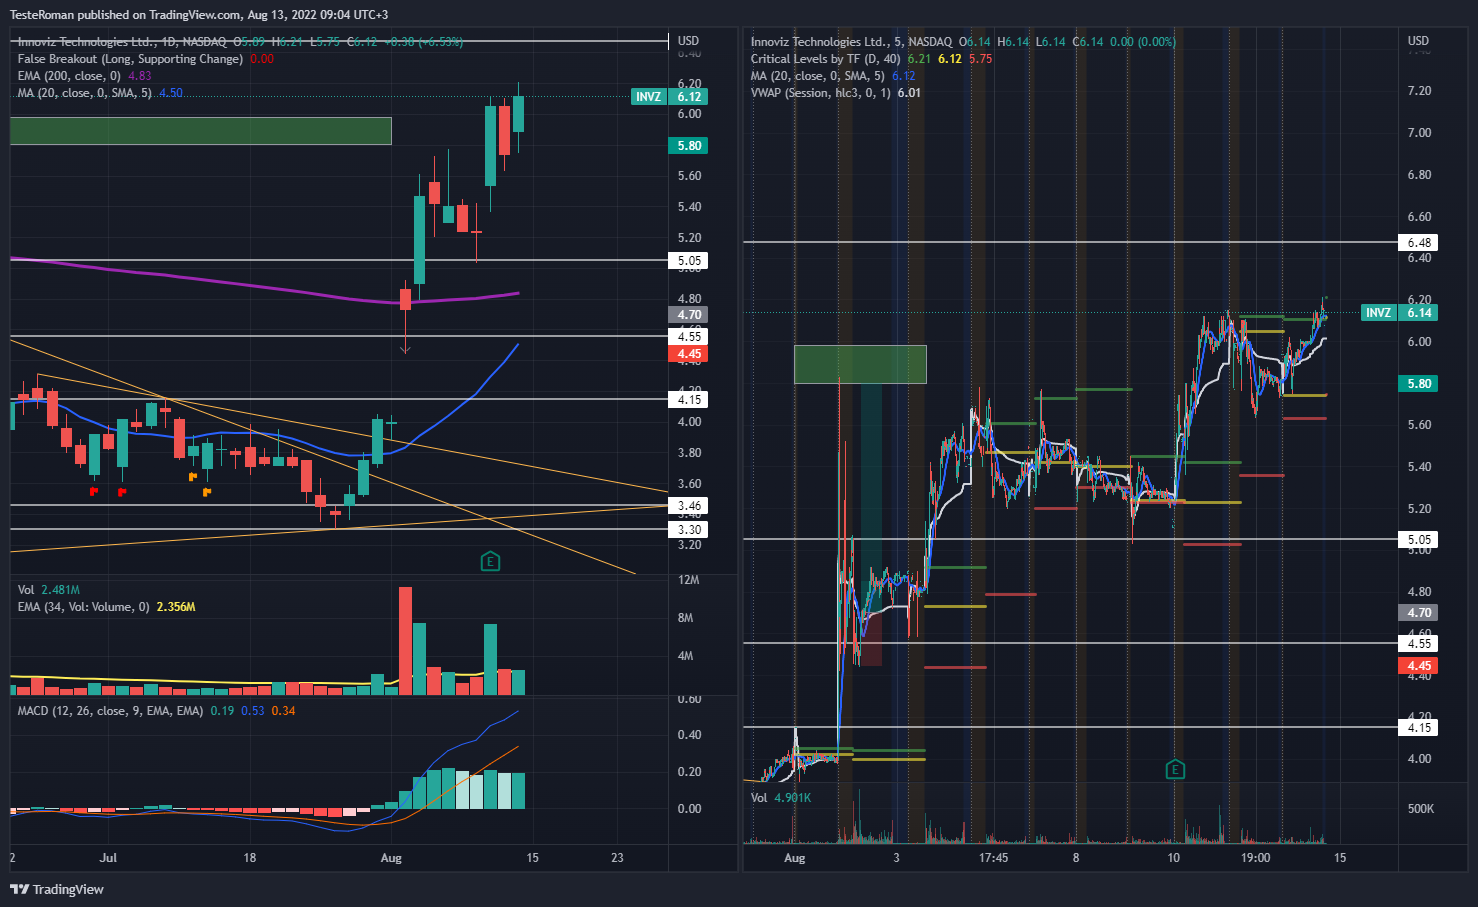This screenshot has height=907, width=1478.
Task: Select the green 5.80 price label on the daily chart
Action: (x=688, y=146)
